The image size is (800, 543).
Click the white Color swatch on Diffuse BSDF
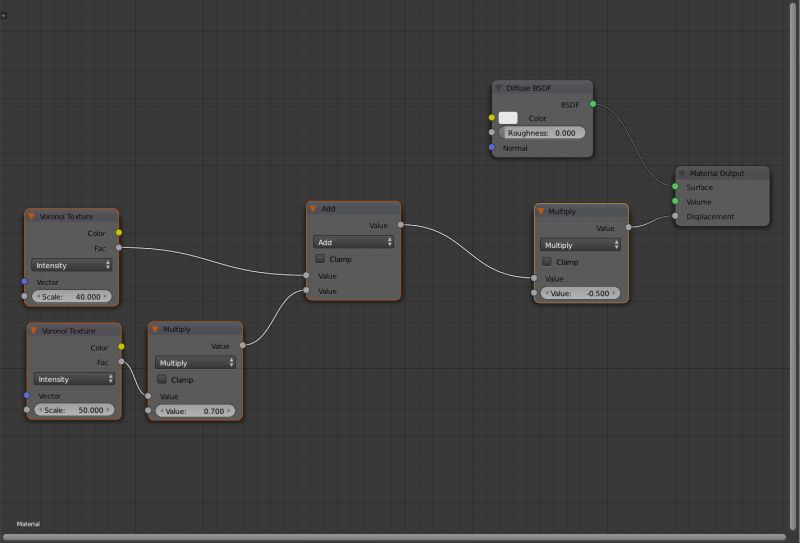pos(508,118)
